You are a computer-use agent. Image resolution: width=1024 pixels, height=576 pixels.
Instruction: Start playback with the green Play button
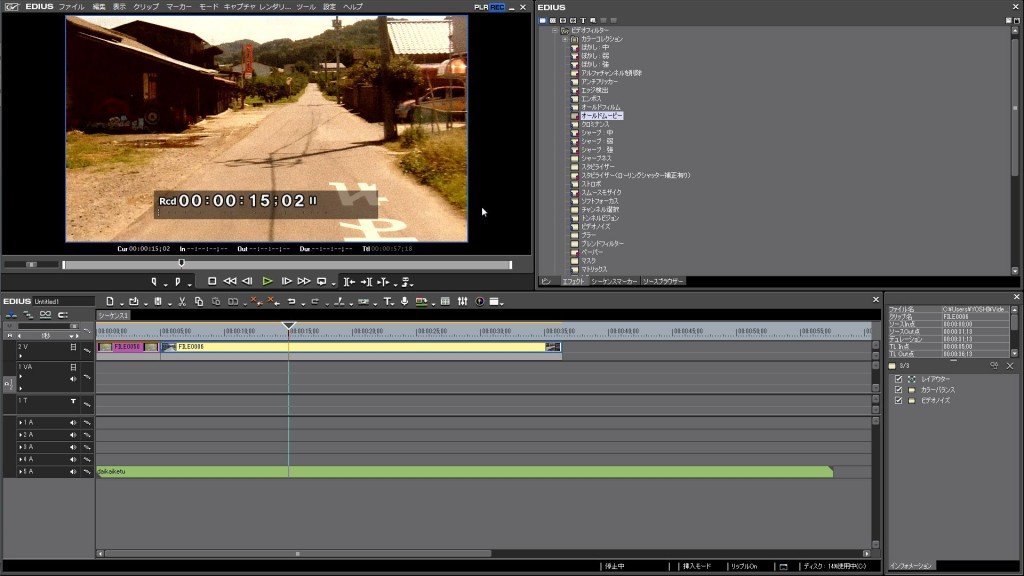(267, 281)
